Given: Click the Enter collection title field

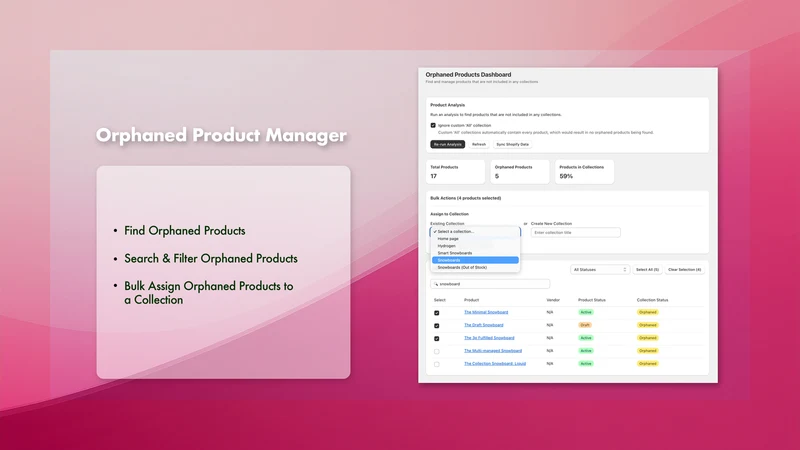Looking at the screenshot, I should 576,233.
